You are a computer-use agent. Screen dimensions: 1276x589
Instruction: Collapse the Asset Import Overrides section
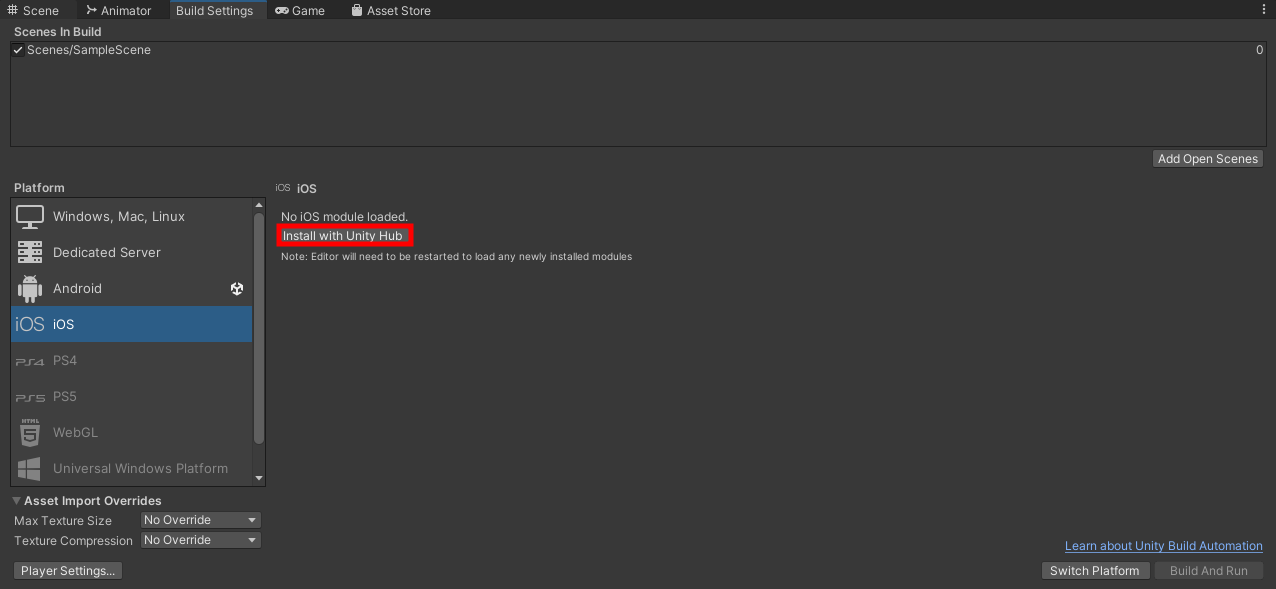(x=17, y=501)
